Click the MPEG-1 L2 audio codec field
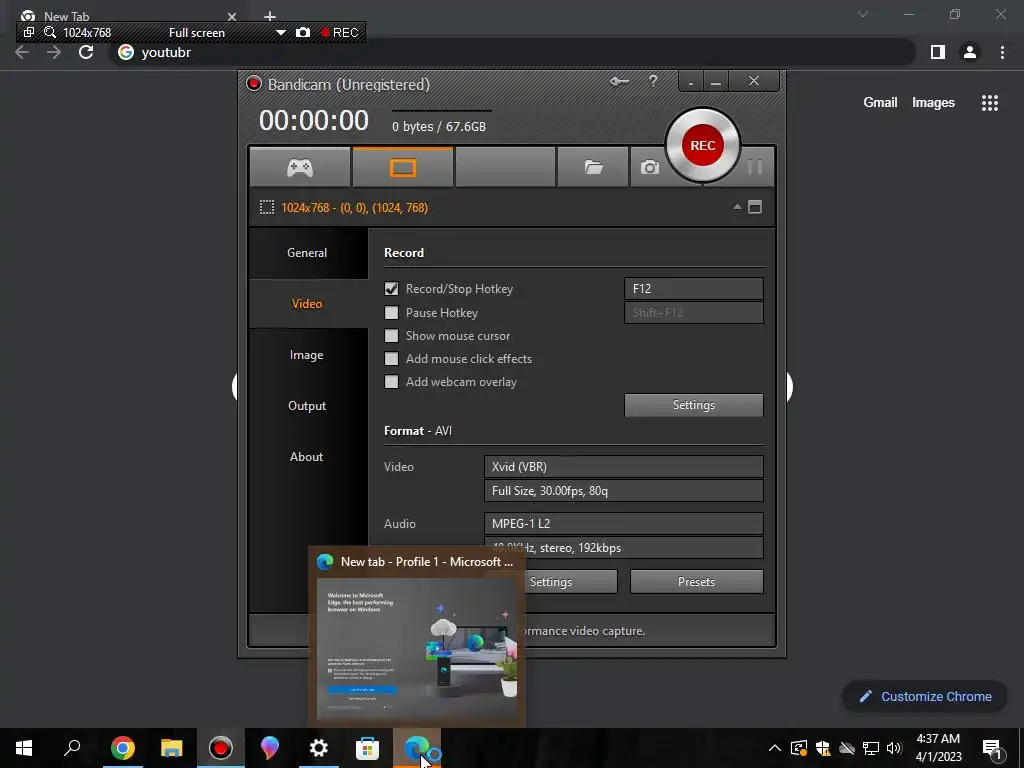This screenshot has width=1024, height=768. coord(624,524)
